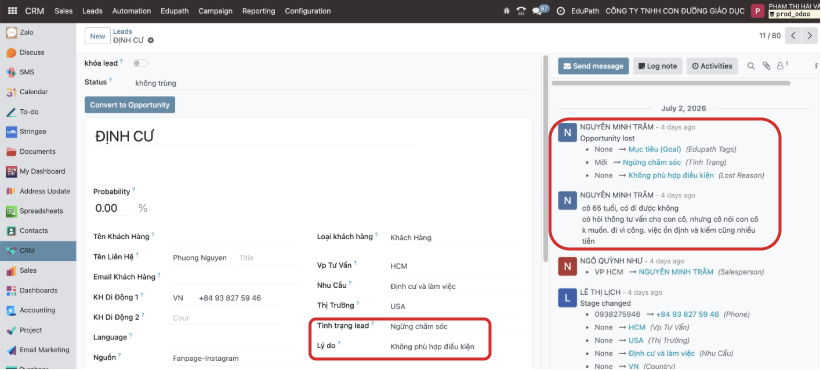821x370 pixels.
Task: Open Dashboards app in sidebar
Action: (x=38, y=290)
